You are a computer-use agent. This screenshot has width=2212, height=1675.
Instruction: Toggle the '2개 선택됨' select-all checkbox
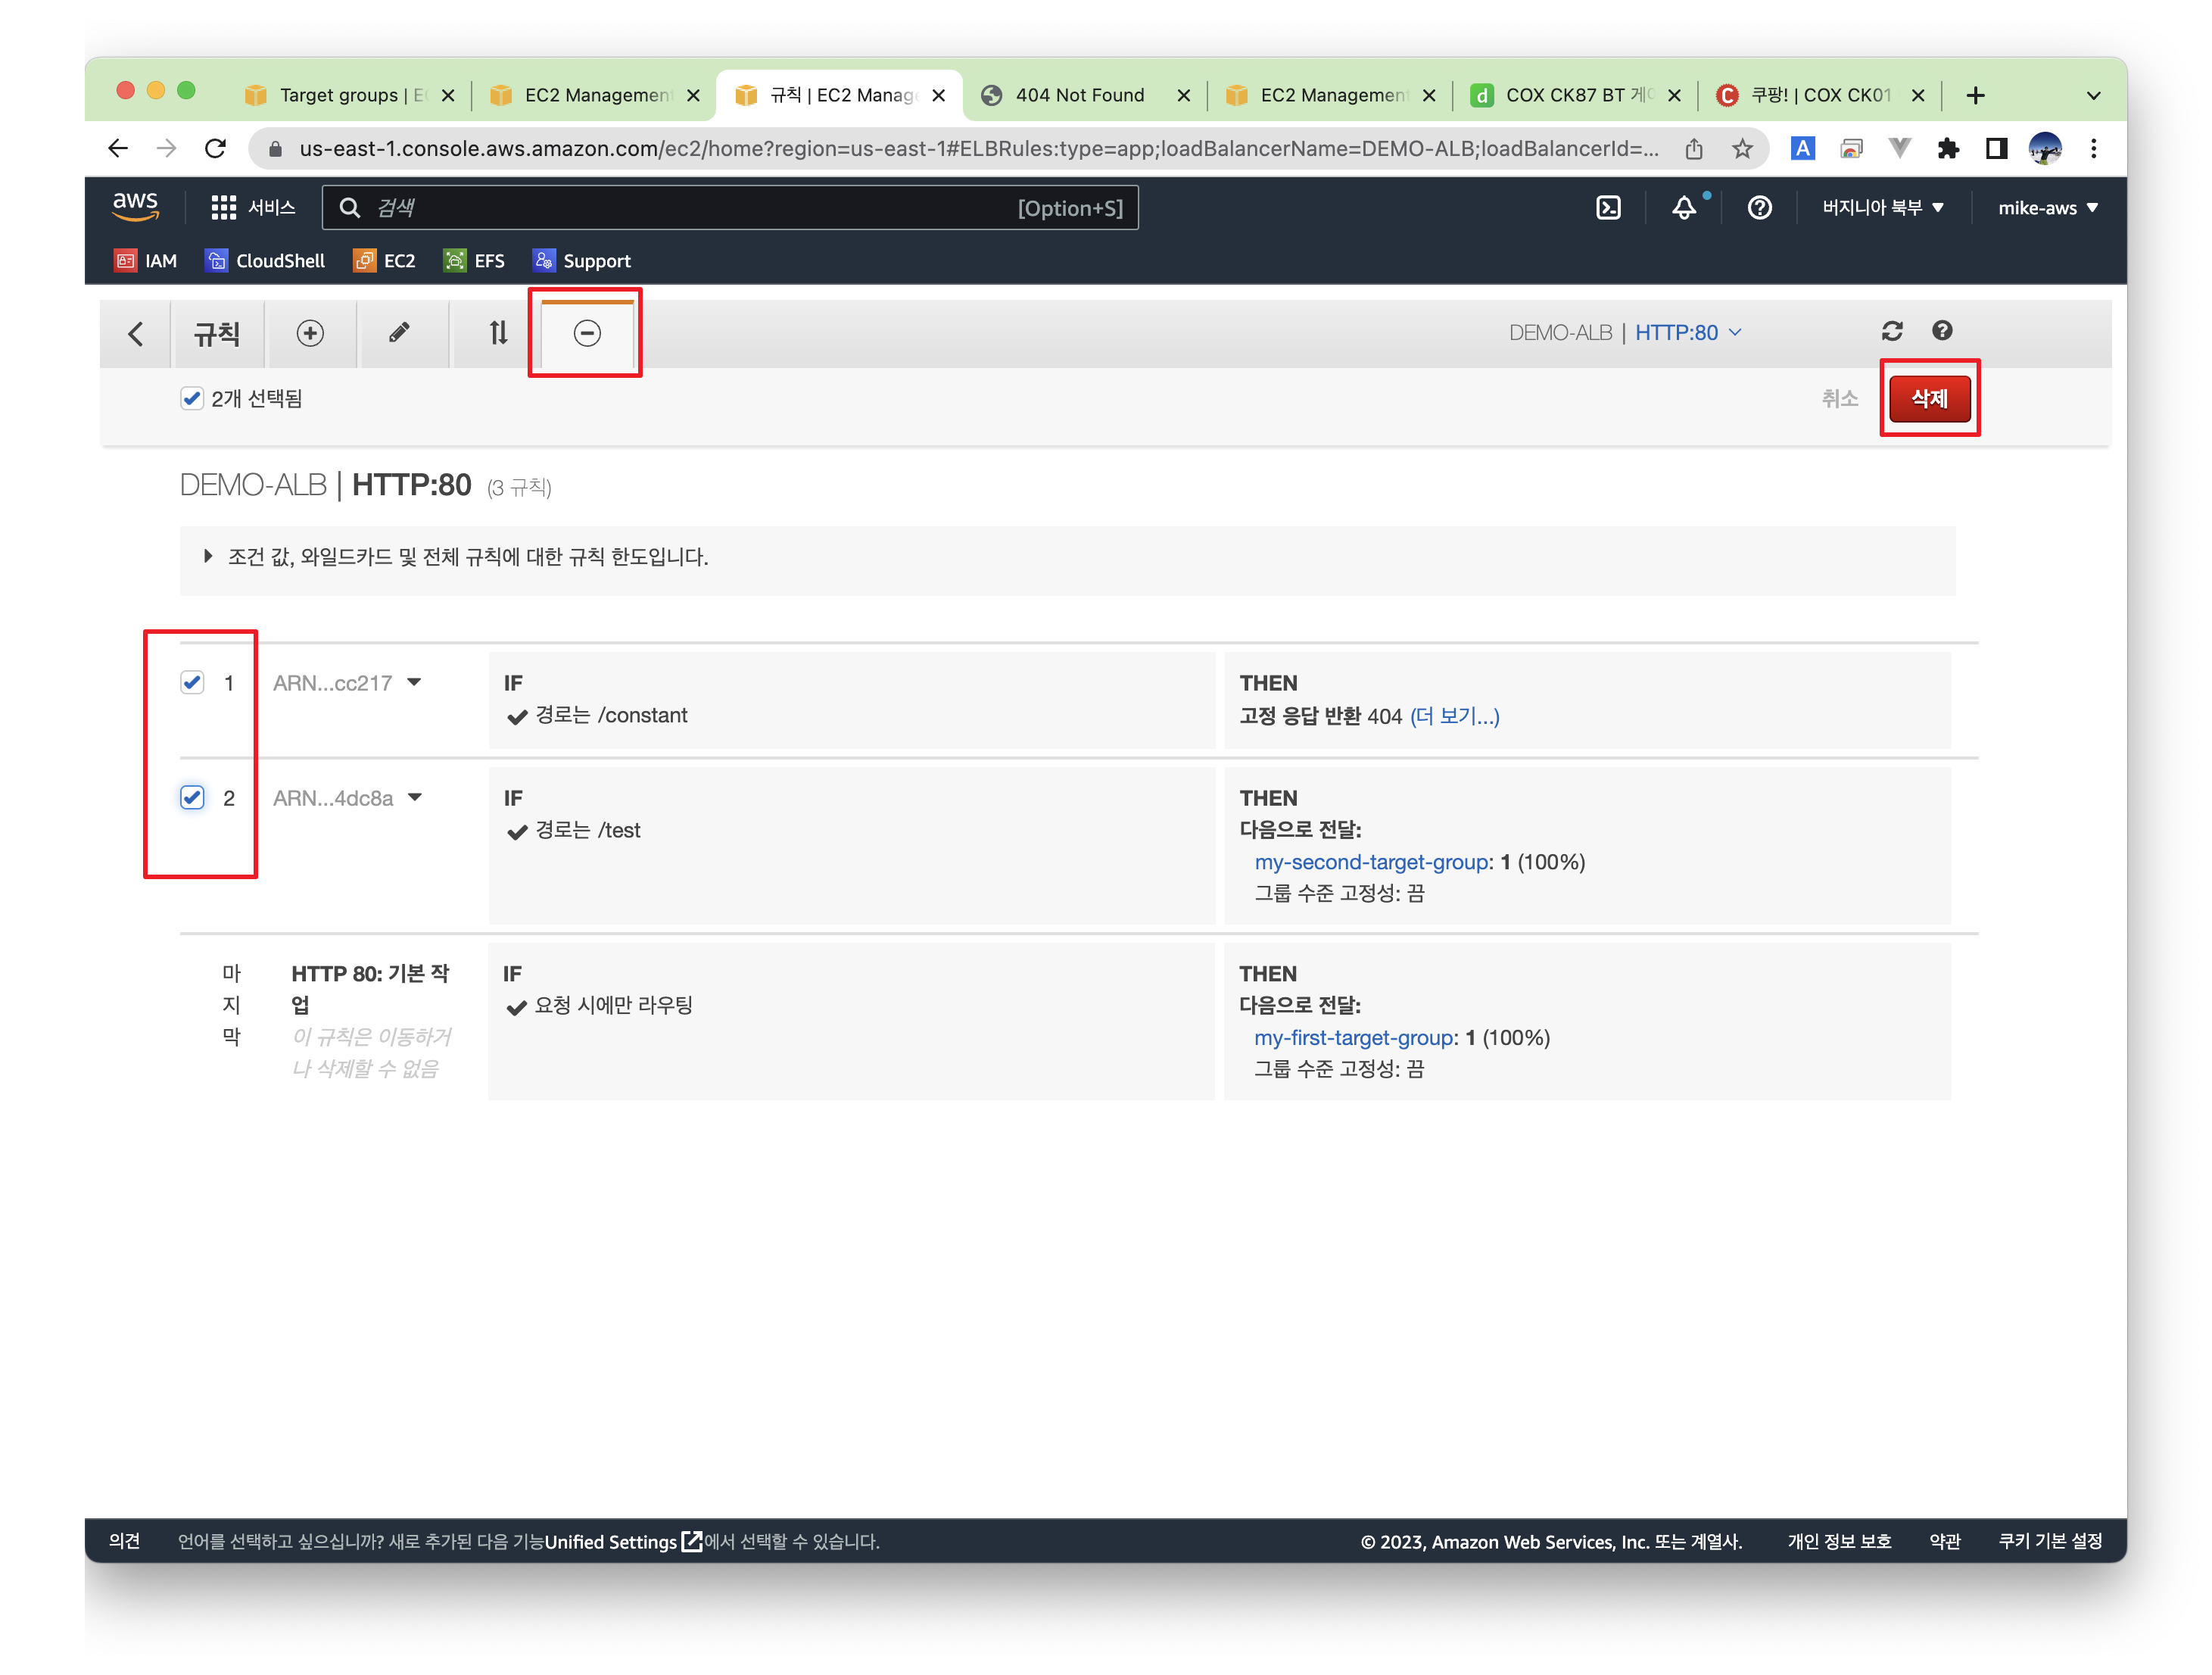tap(192, 399)
